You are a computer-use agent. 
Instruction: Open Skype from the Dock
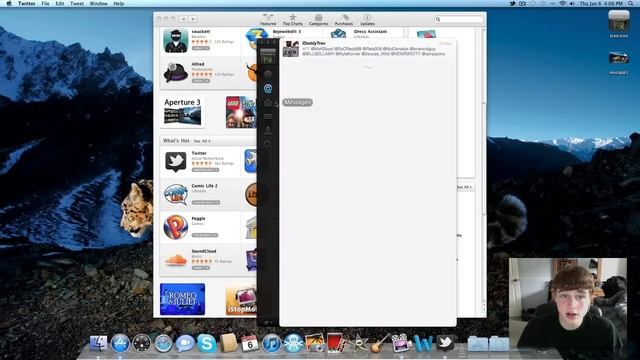click(x=207, y=343)
